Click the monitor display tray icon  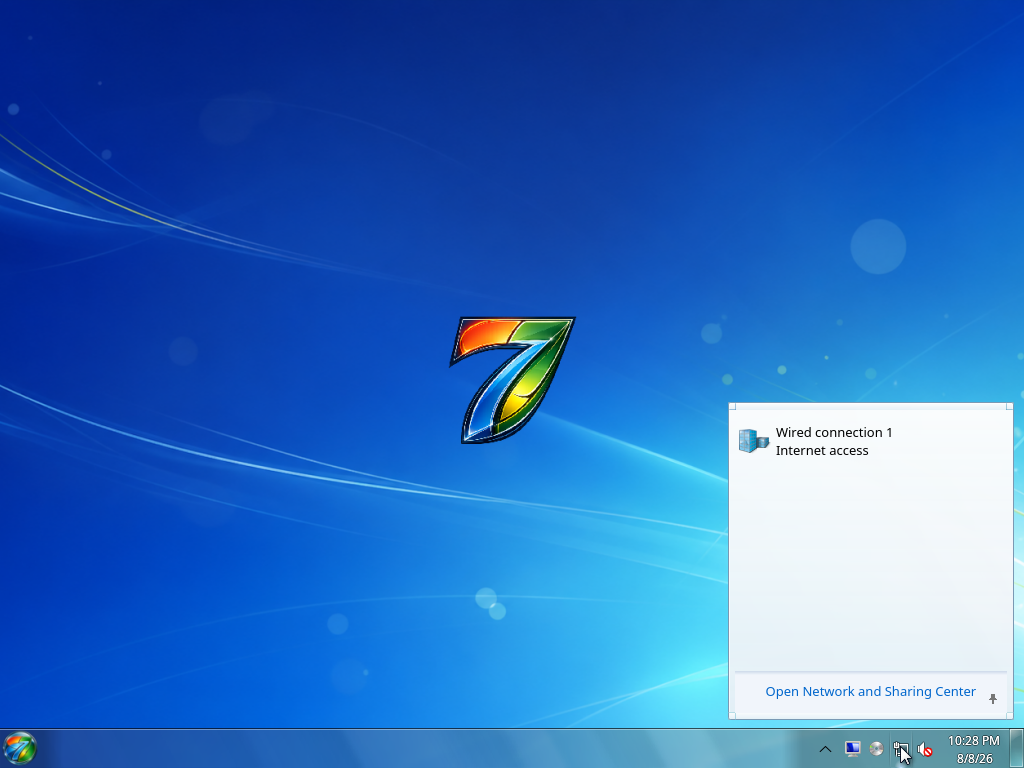tap(852, 749)
